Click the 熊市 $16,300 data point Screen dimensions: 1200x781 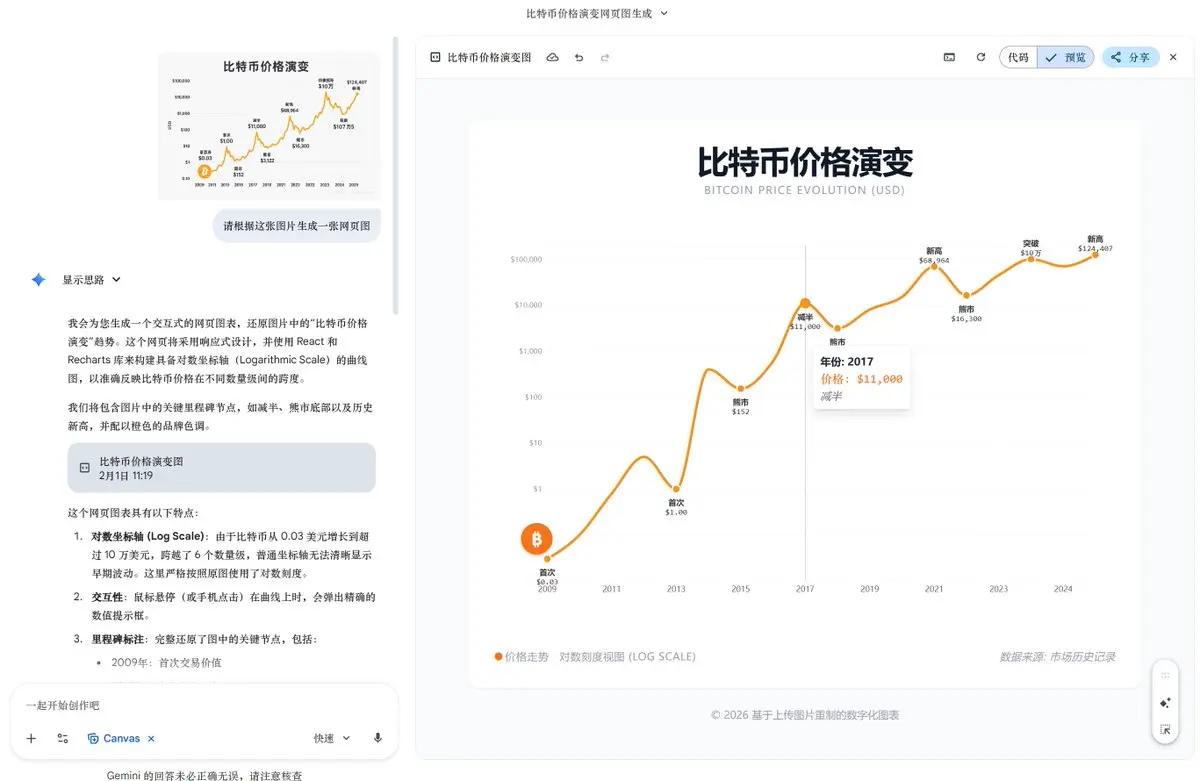[967, 296]
